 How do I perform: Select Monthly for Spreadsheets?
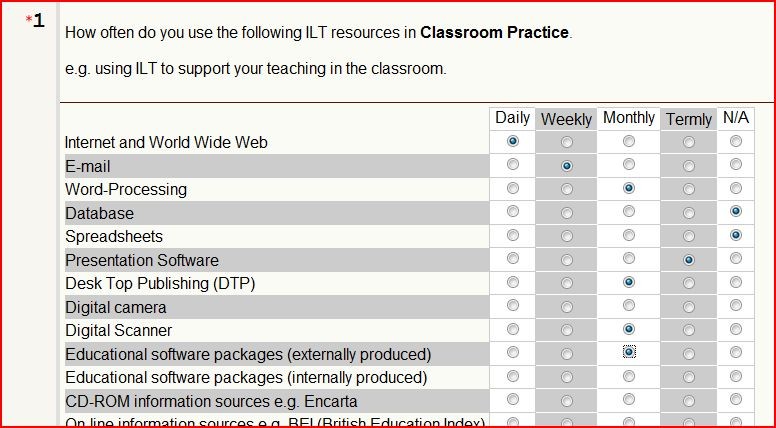click(x=629, y=235)
